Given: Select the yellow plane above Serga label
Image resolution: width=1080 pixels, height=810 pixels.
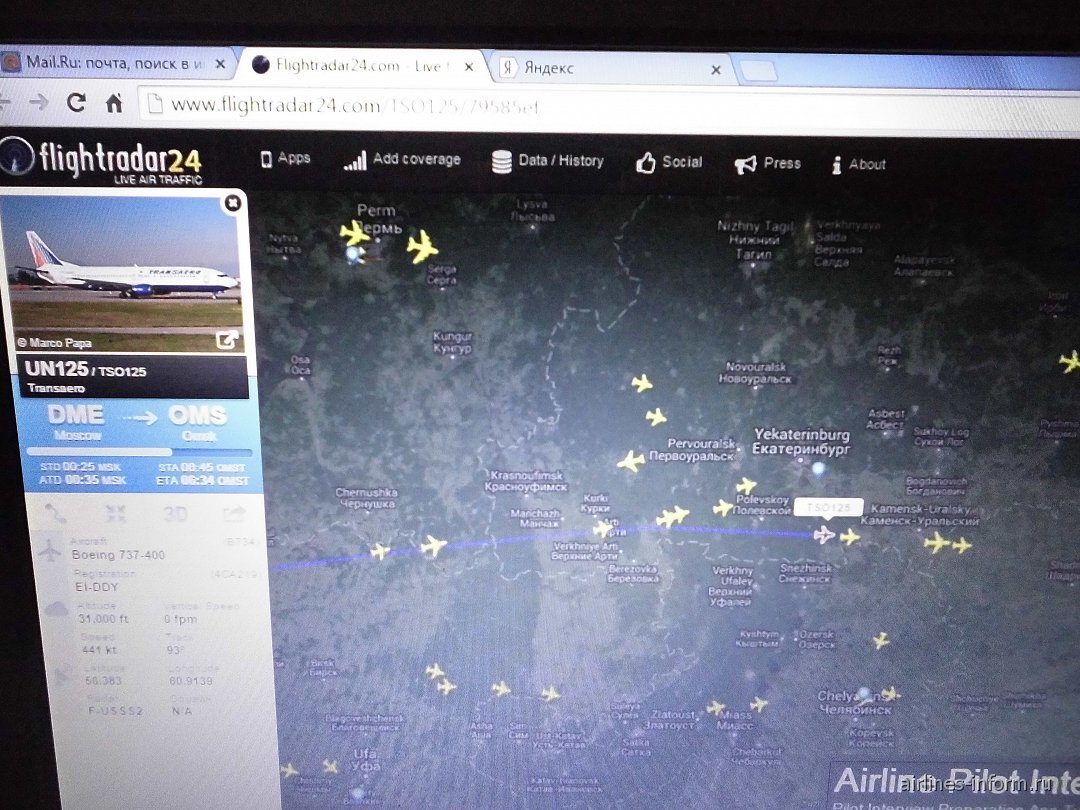Looking at the screenshot, I should tap(422, 247).
